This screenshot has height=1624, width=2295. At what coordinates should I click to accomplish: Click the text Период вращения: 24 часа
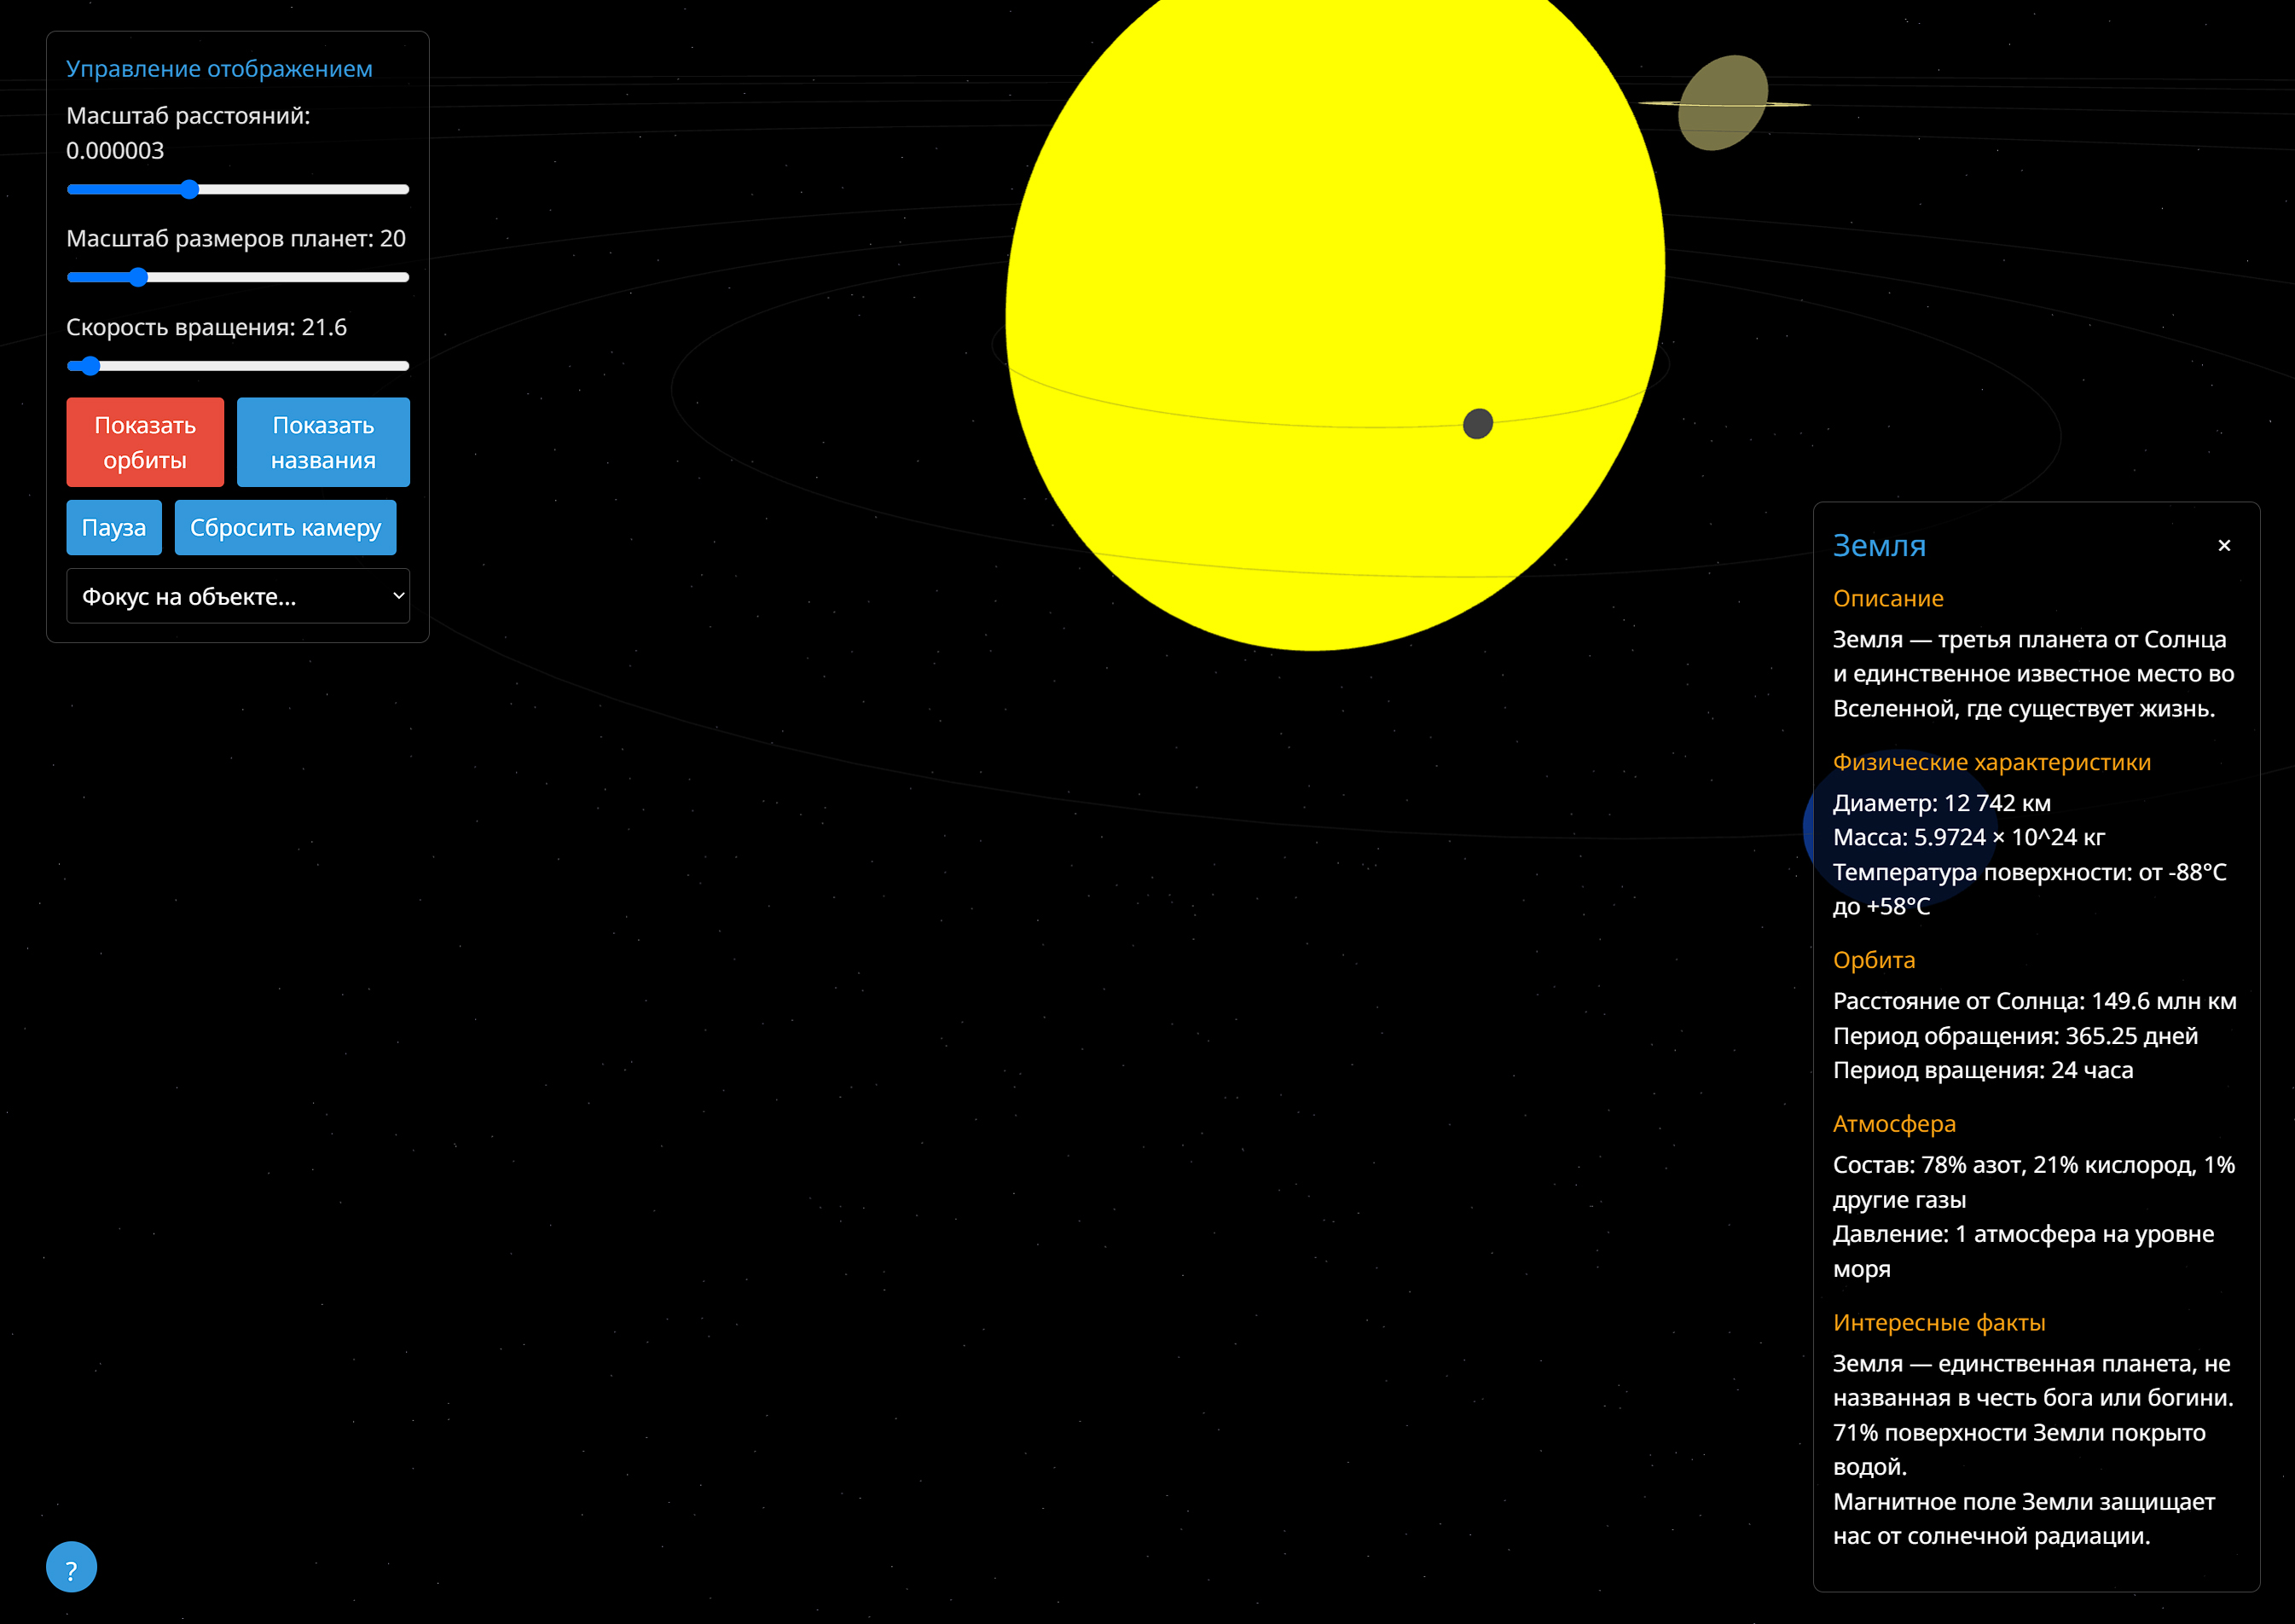[1982, 1070]
